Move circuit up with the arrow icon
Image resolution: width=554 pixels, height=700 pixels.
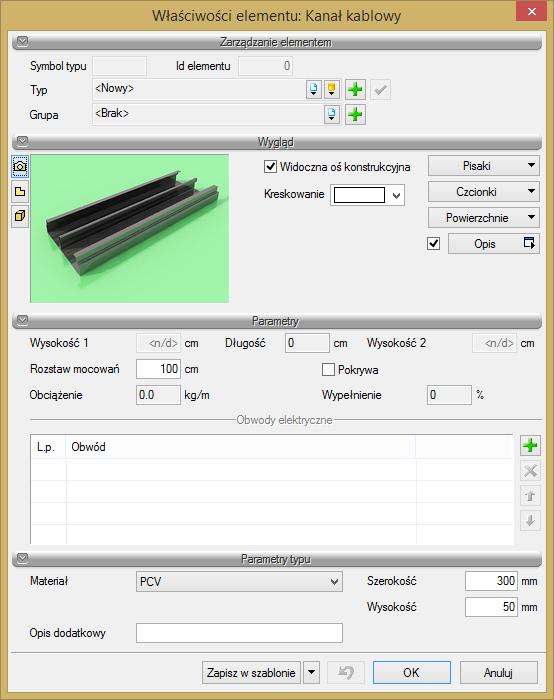tap(530, 496)
